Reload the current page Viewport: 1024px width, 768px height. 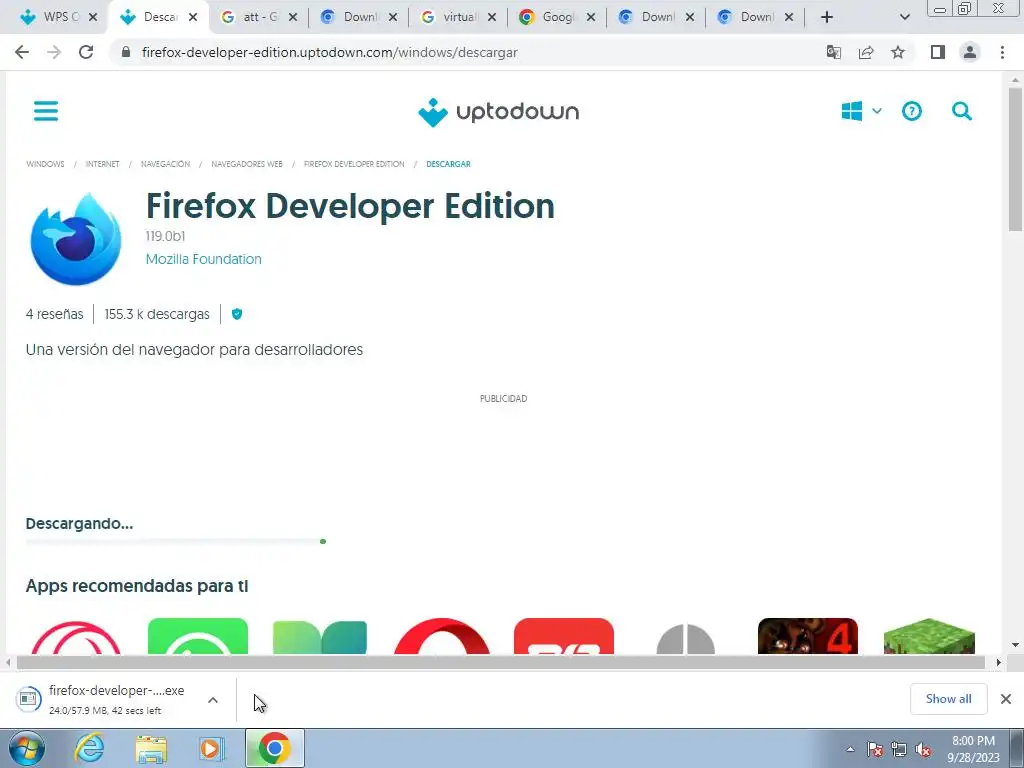pos(86,52)
